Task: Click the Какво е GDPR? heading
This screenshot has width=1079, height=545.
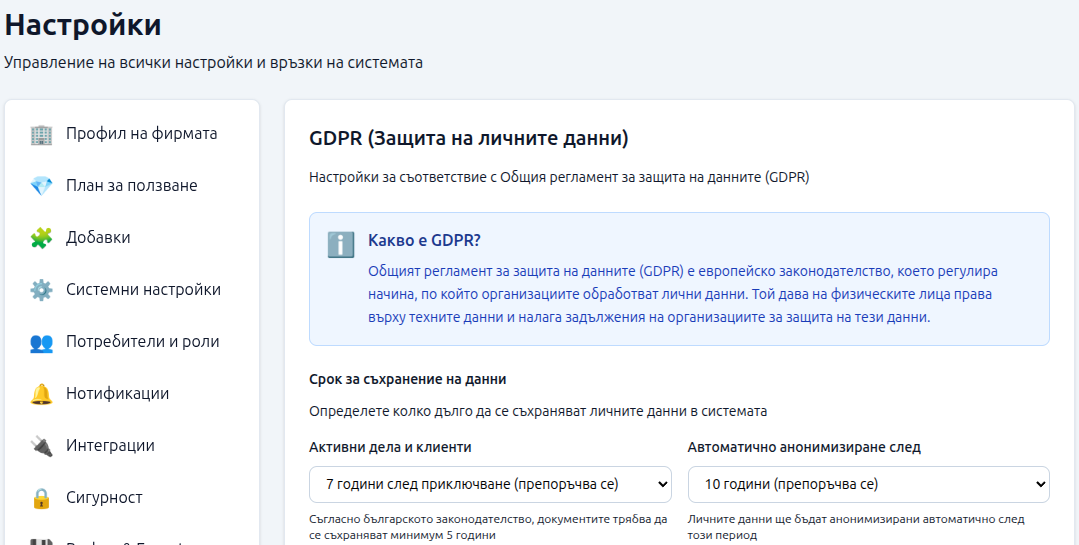Action: pyautogui.click(x=424, y=240)
